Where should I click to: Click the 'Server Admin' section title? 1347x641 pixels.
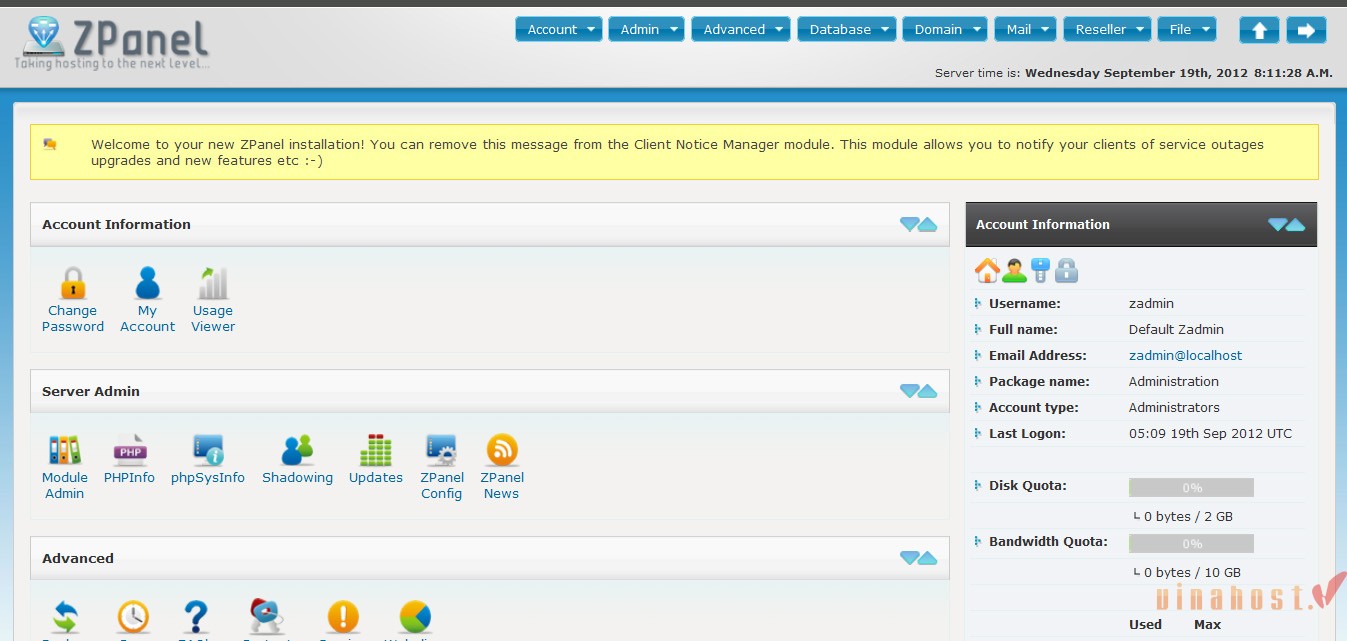pyautogui.click(x=91, y=391)
